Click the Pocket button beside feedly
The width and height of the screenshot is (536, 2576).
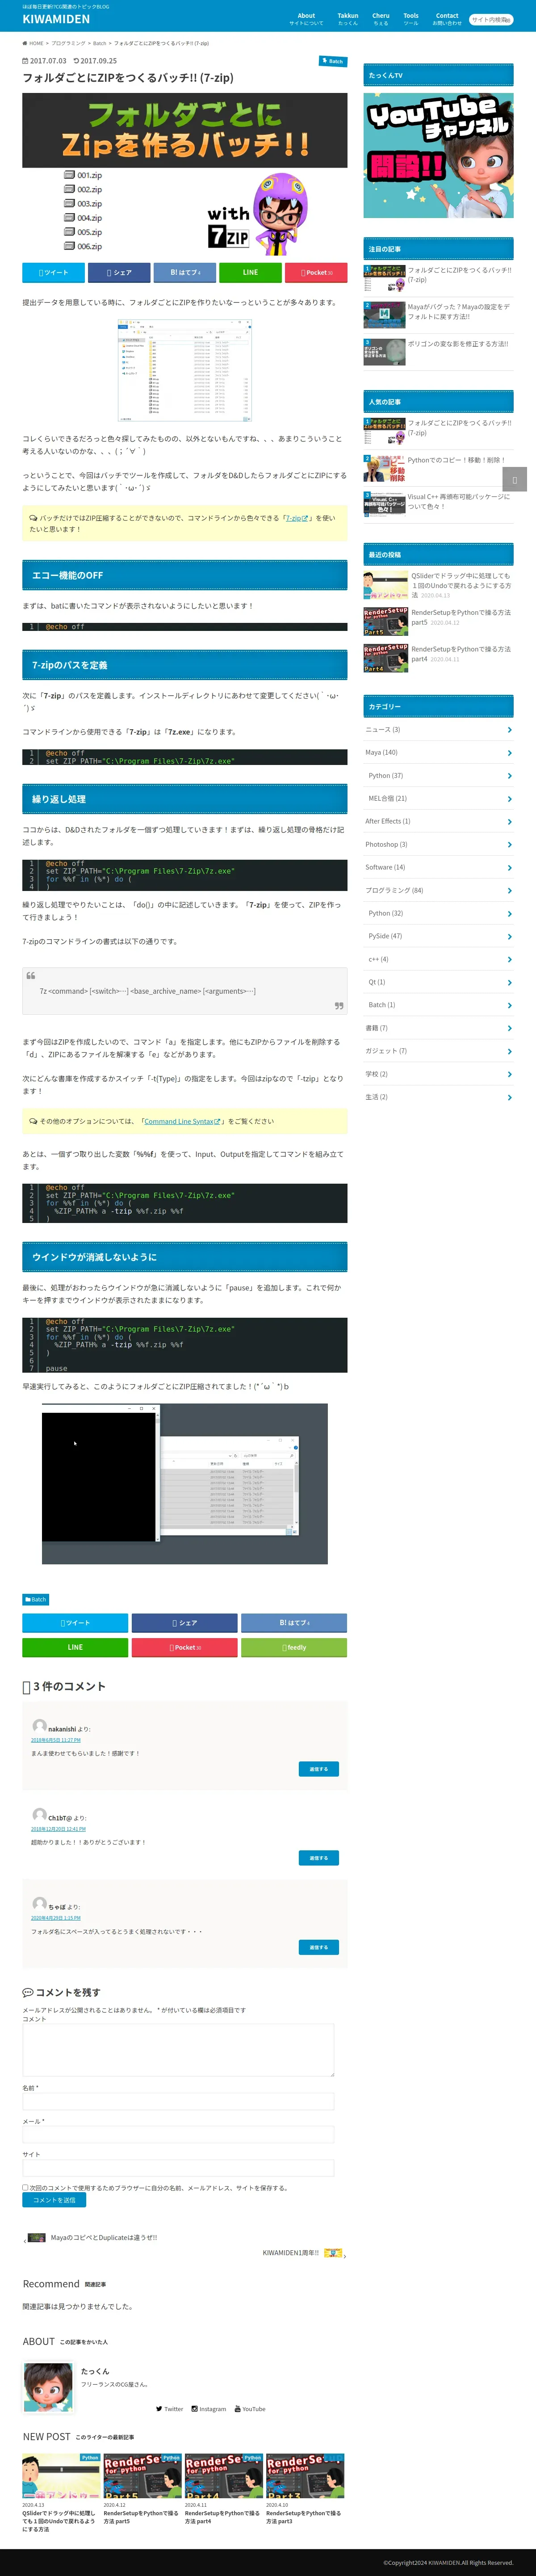point(185,1647)
